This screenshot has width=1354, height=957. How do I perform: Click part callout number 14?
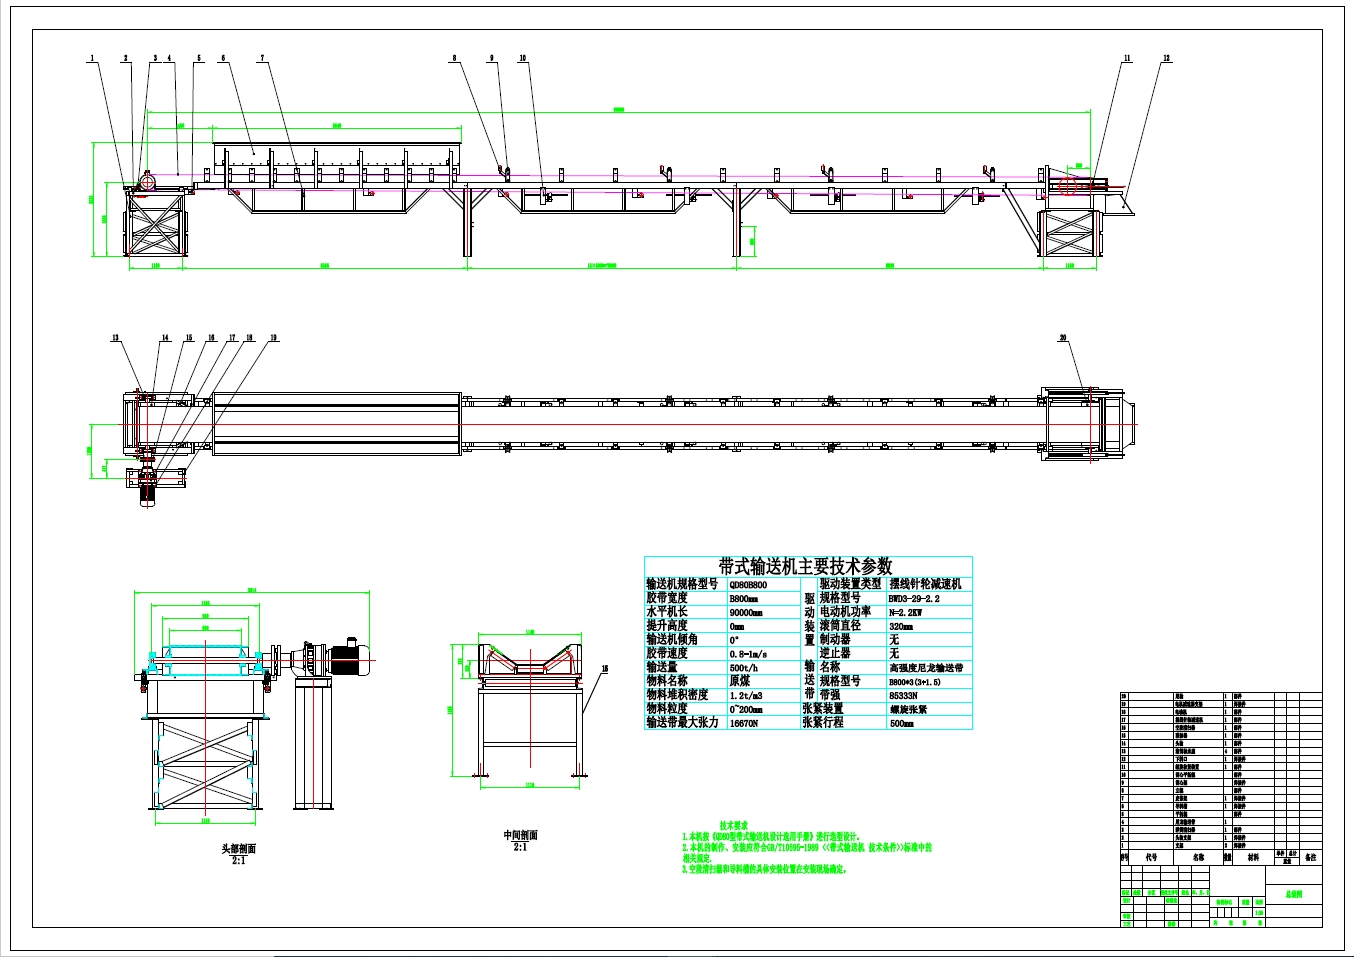tap(165, 338)
